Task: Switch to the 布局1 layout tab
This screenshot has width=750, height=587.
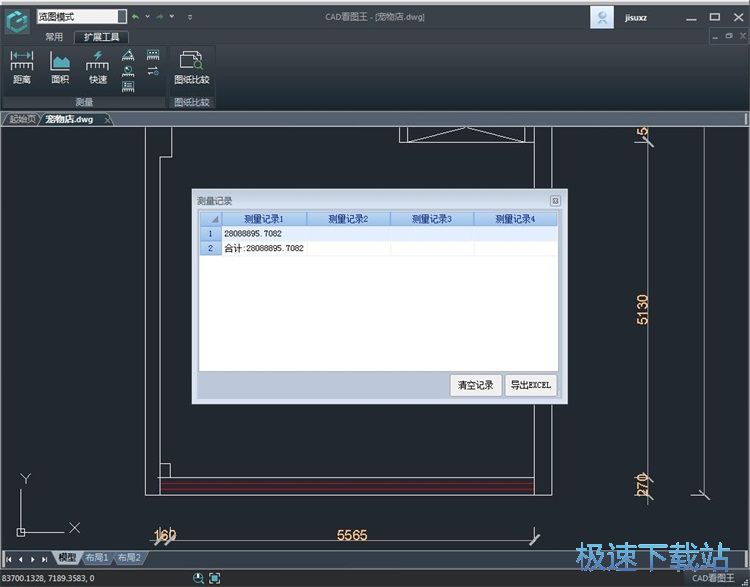Action: tap(97, 558)
